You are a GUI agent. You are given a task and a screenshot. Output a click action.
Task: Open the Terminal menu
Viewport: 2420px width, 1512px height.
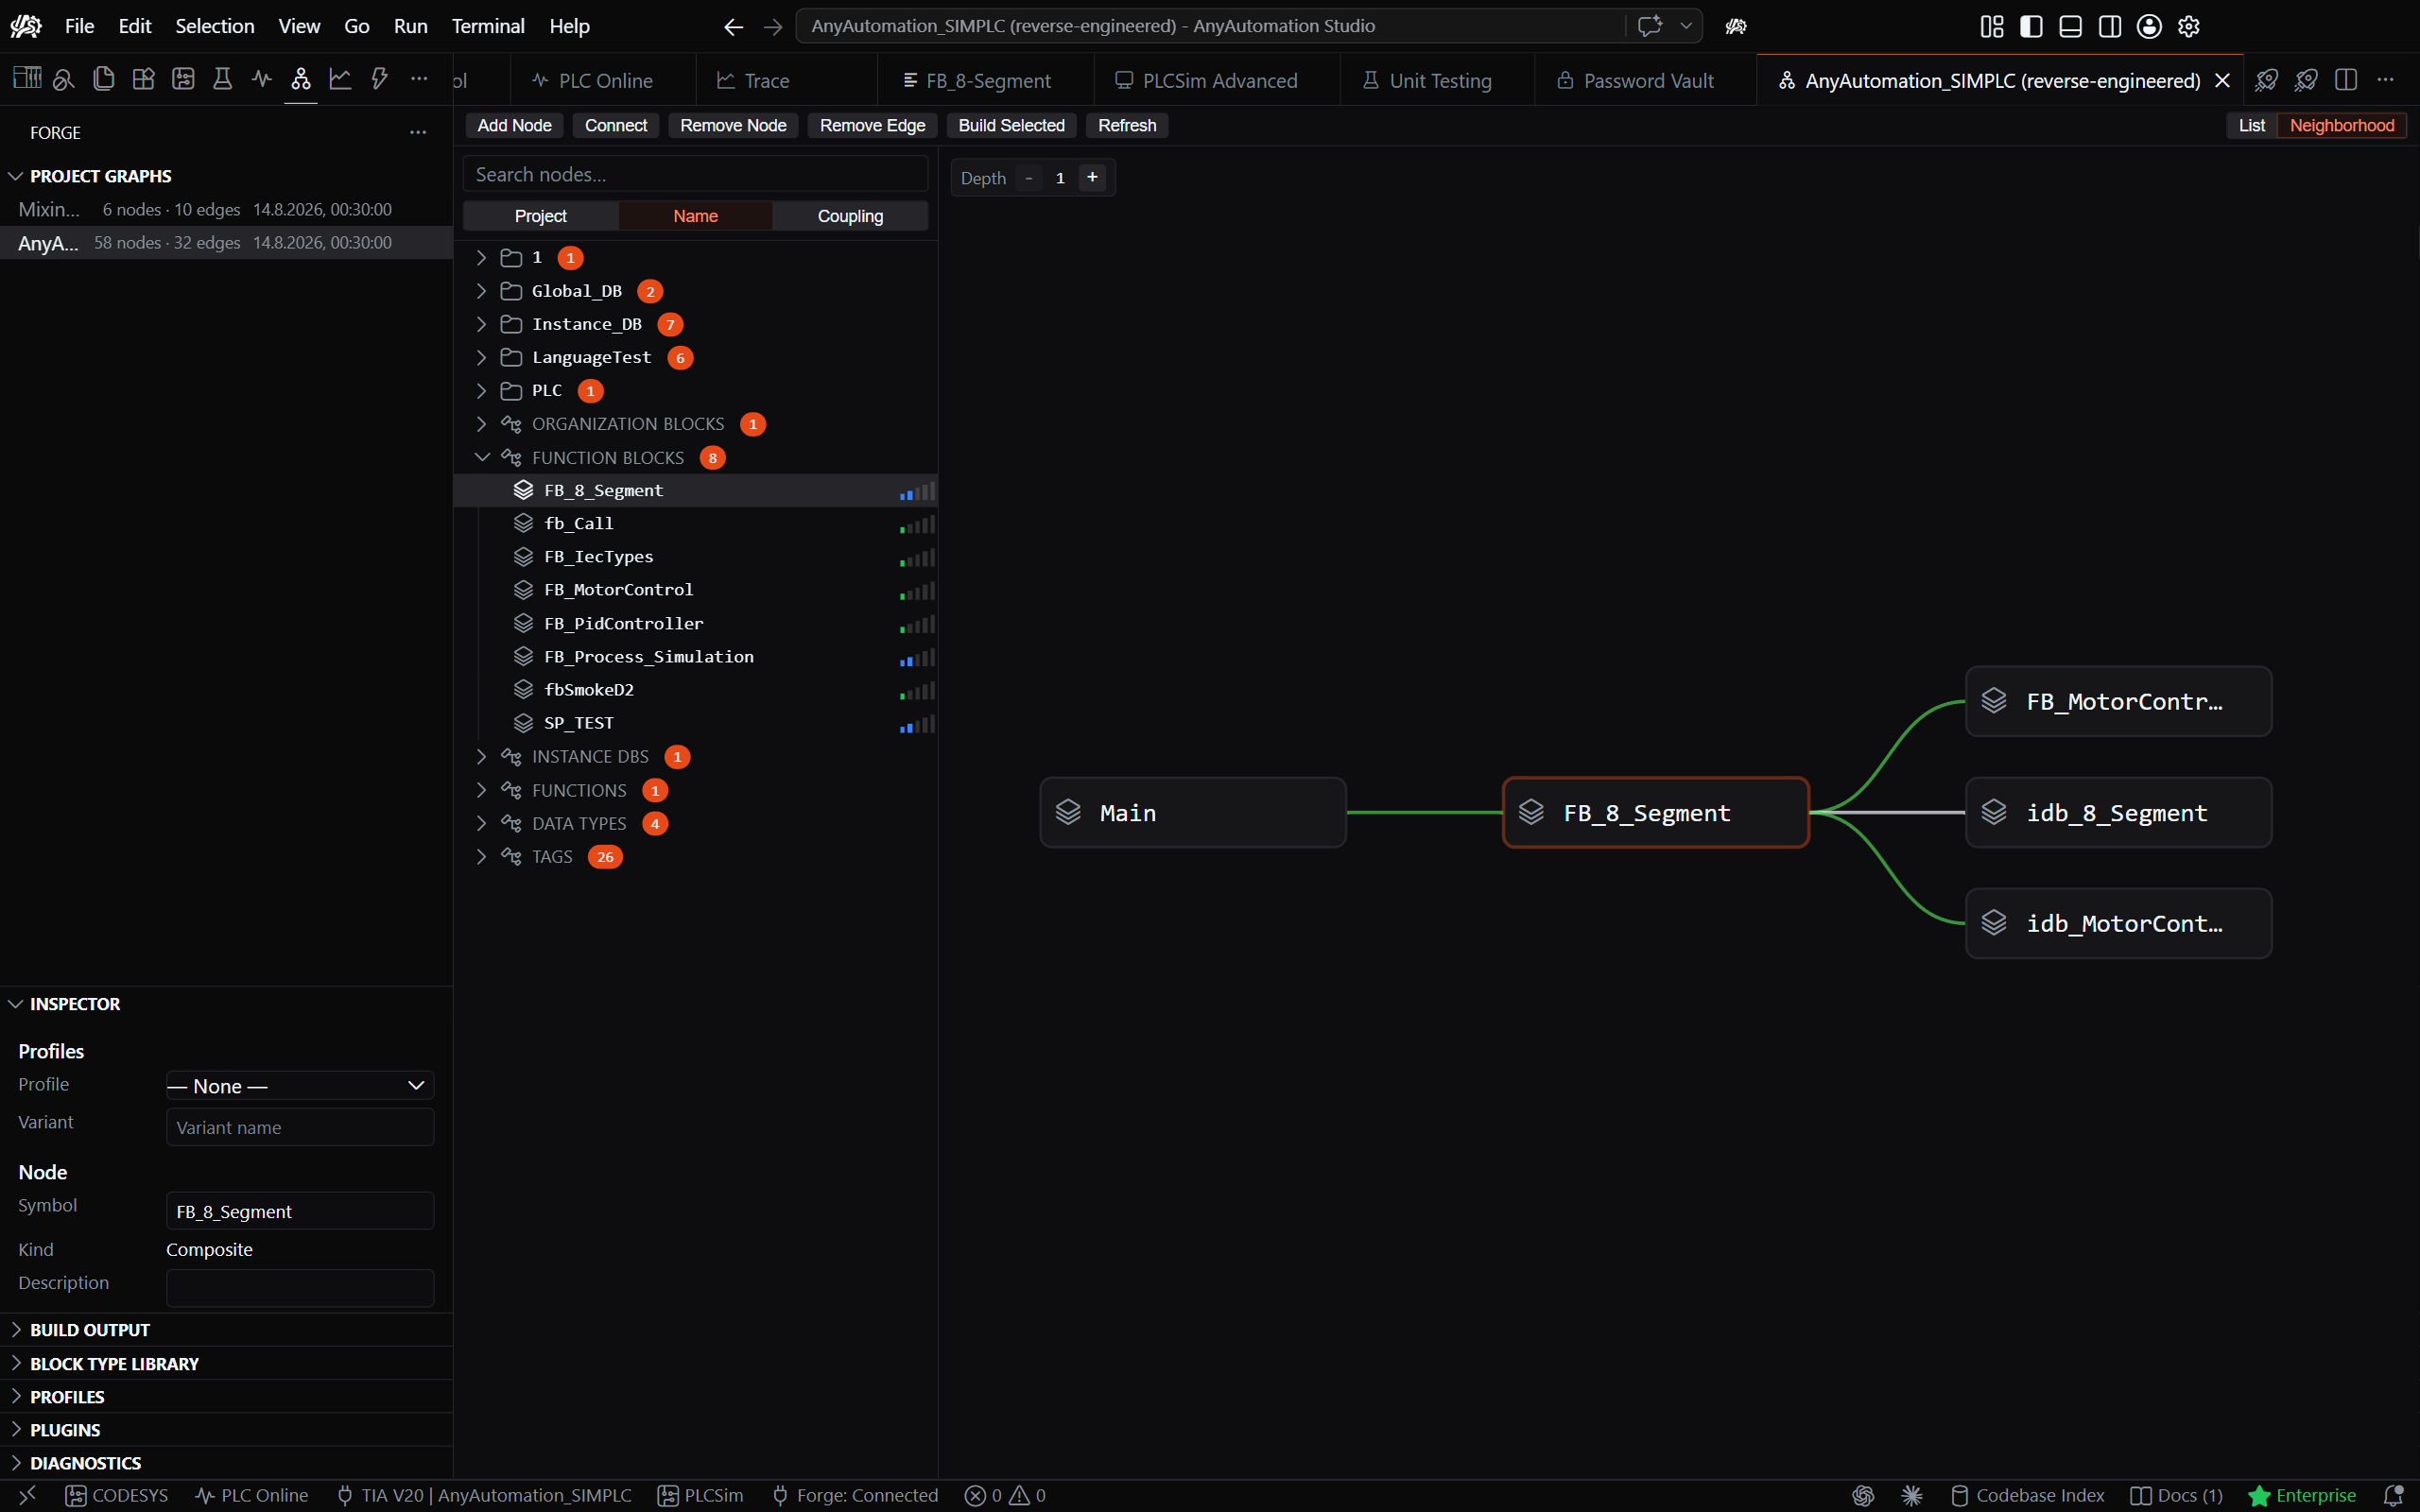[488, 26]
